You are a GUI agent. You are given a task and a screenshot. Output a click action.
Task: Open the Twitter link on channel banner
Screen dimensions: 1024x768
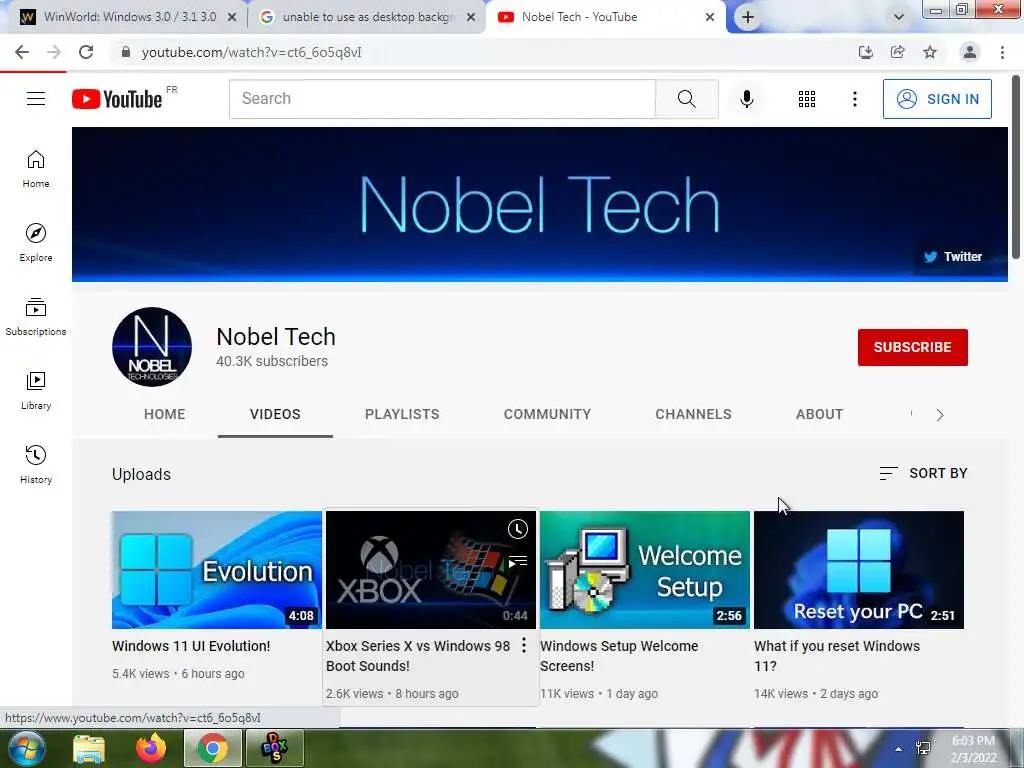pos(953,257)
